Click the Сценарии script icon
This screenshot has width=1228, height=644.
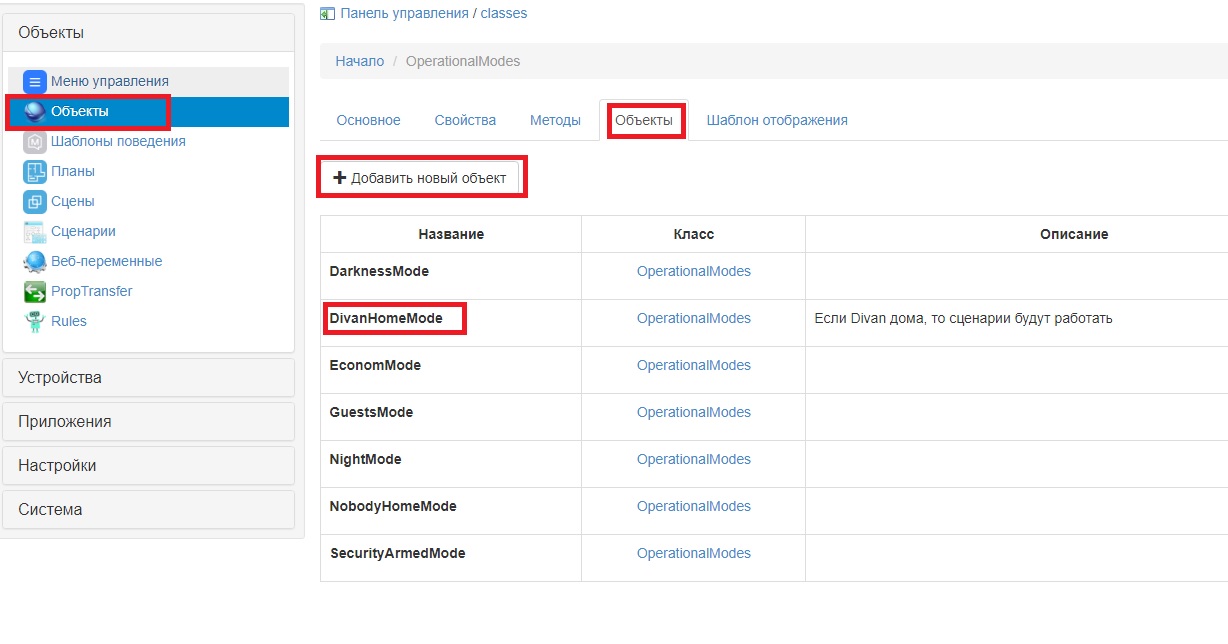coord(35,232)
